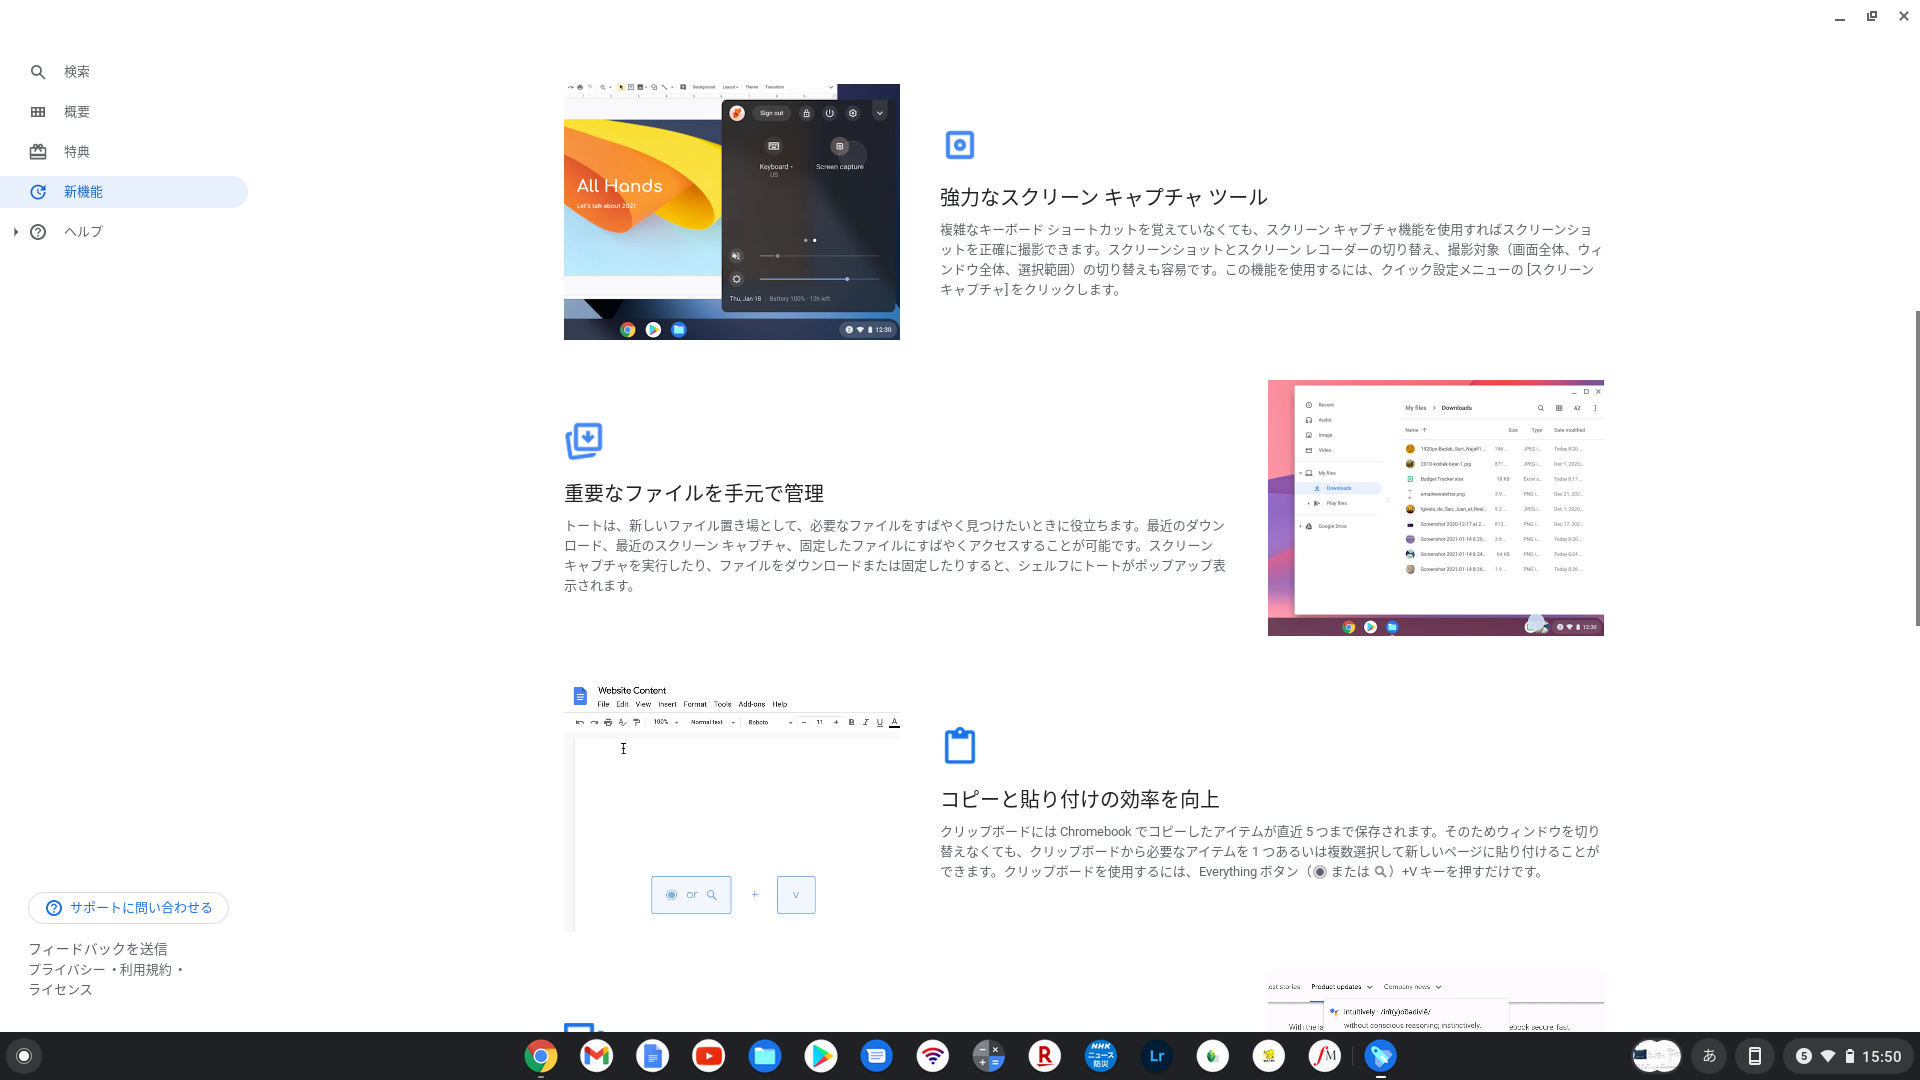Open the Tote holding space preview

pos(1657,1056)
